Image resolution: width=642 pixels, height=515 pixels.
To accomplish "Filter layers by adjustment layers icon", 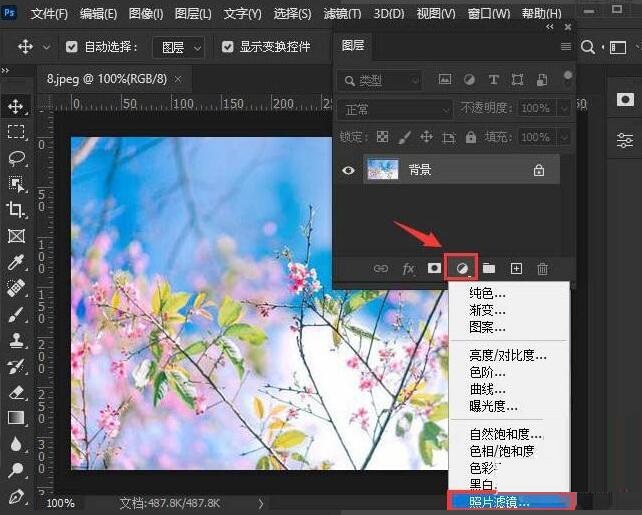I will point(469,79).
